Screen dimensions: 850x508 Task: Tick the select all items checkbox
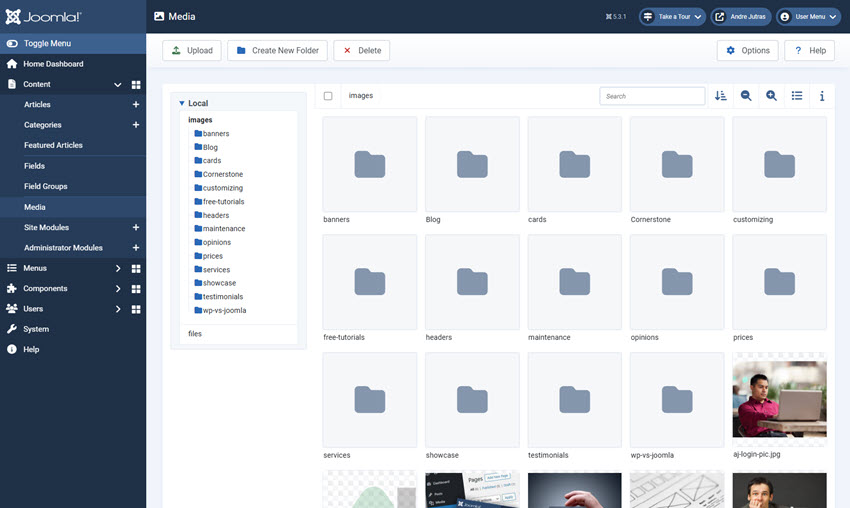pos(328,96)
